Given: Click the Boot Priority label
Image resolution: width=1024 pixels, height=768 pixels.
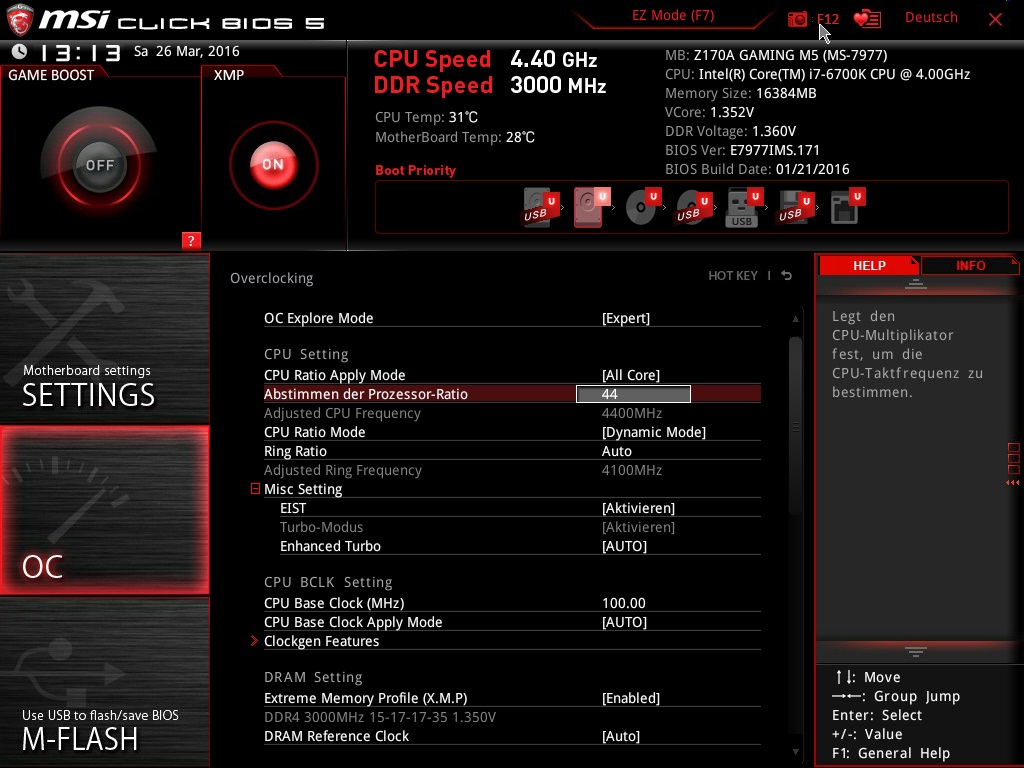Looking at the screenshot, I should pos(415,170).
